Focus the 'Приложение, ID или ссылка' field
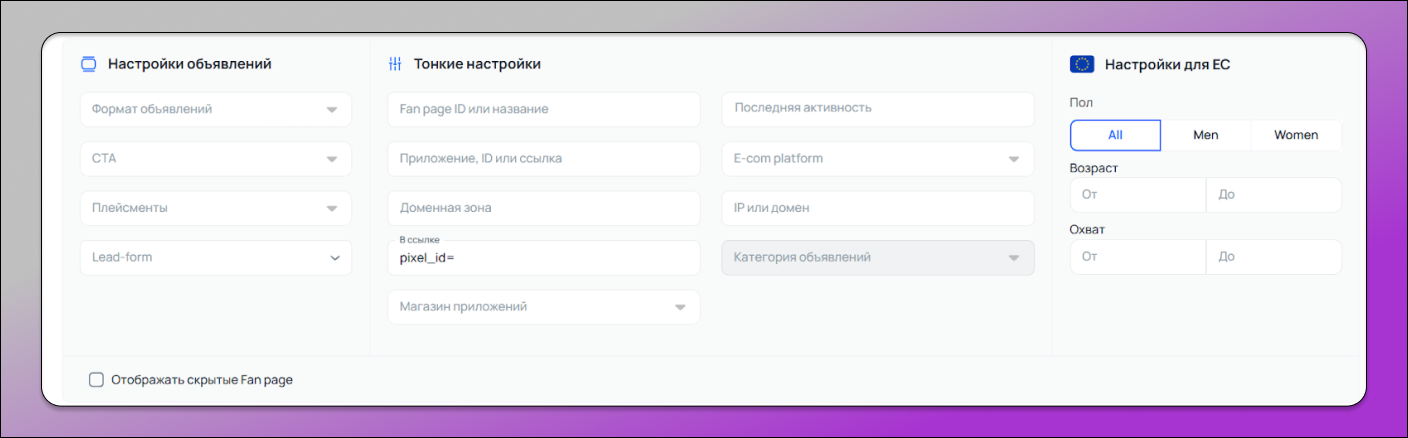Image resolution: width=1408 pixels, height=438 pixels. (543, 158)
